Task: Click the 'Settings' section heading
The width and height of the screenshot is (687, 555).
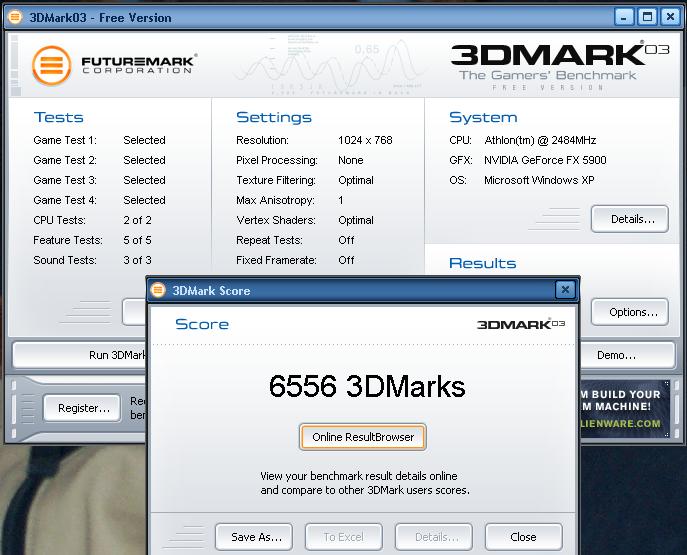Action: (274, 117)
